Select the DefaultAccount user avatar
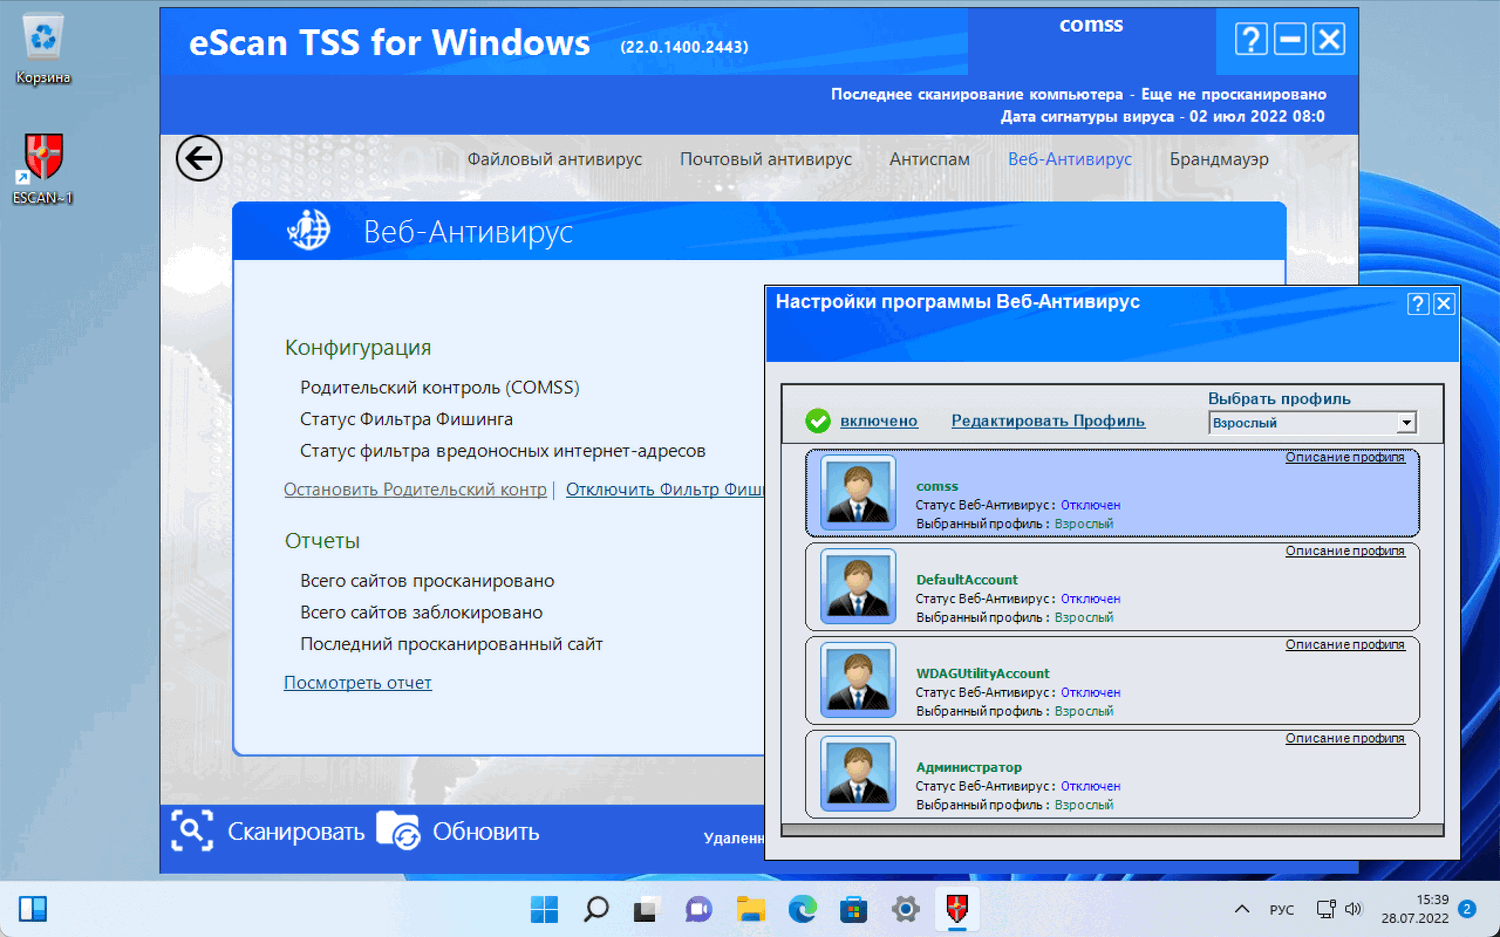Image resolution: width=1500 pixels, height=937 pixels. click(858, 586)
